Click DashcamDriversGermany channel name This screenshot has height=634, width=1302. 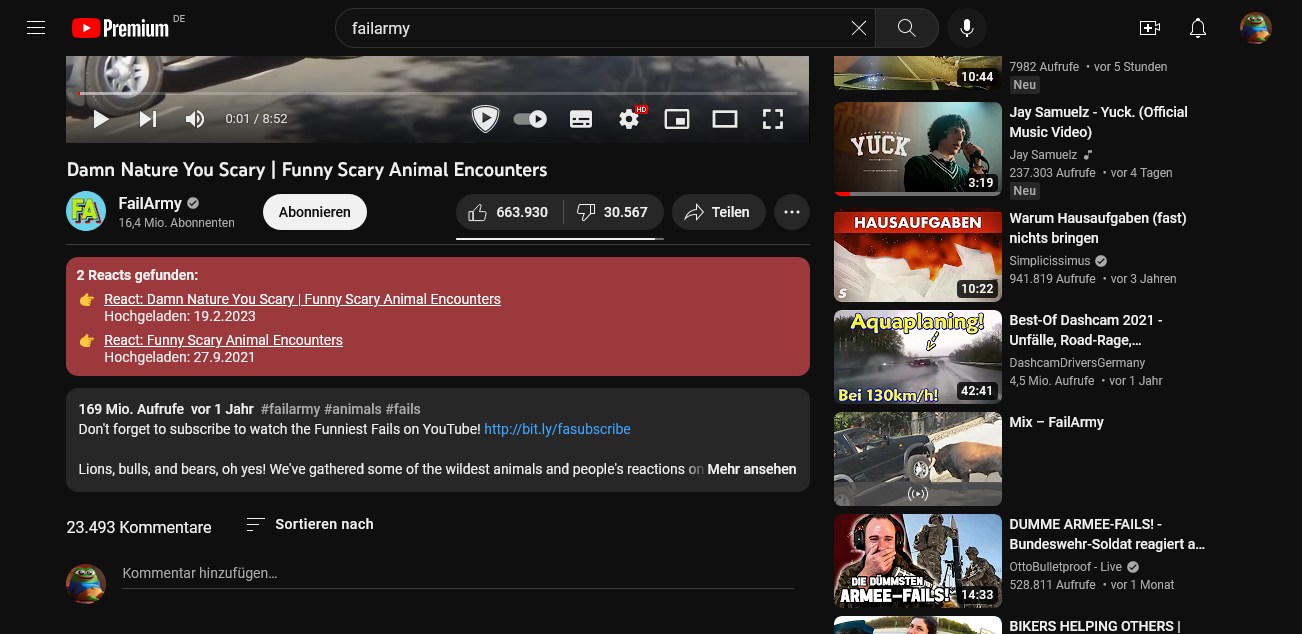tap(1077, 363)
